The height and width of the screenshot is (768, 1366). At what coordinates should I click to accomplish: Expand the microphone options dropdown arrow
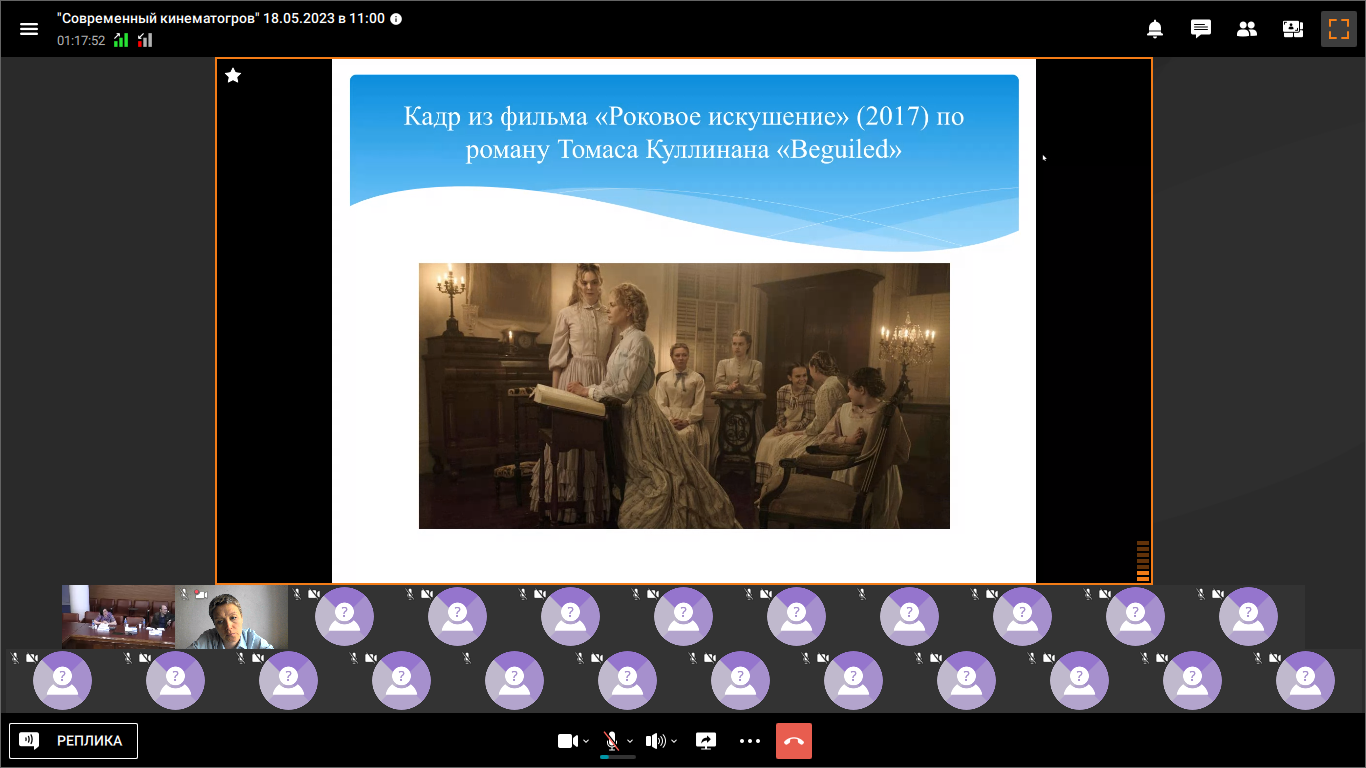point(630,741)
